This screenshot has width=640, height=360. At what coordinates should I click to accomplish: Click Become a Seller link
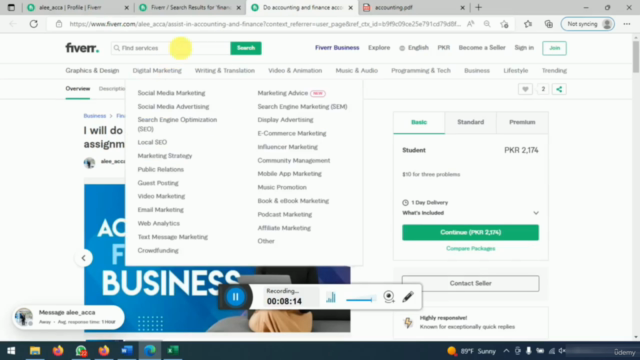click(482, 48)
